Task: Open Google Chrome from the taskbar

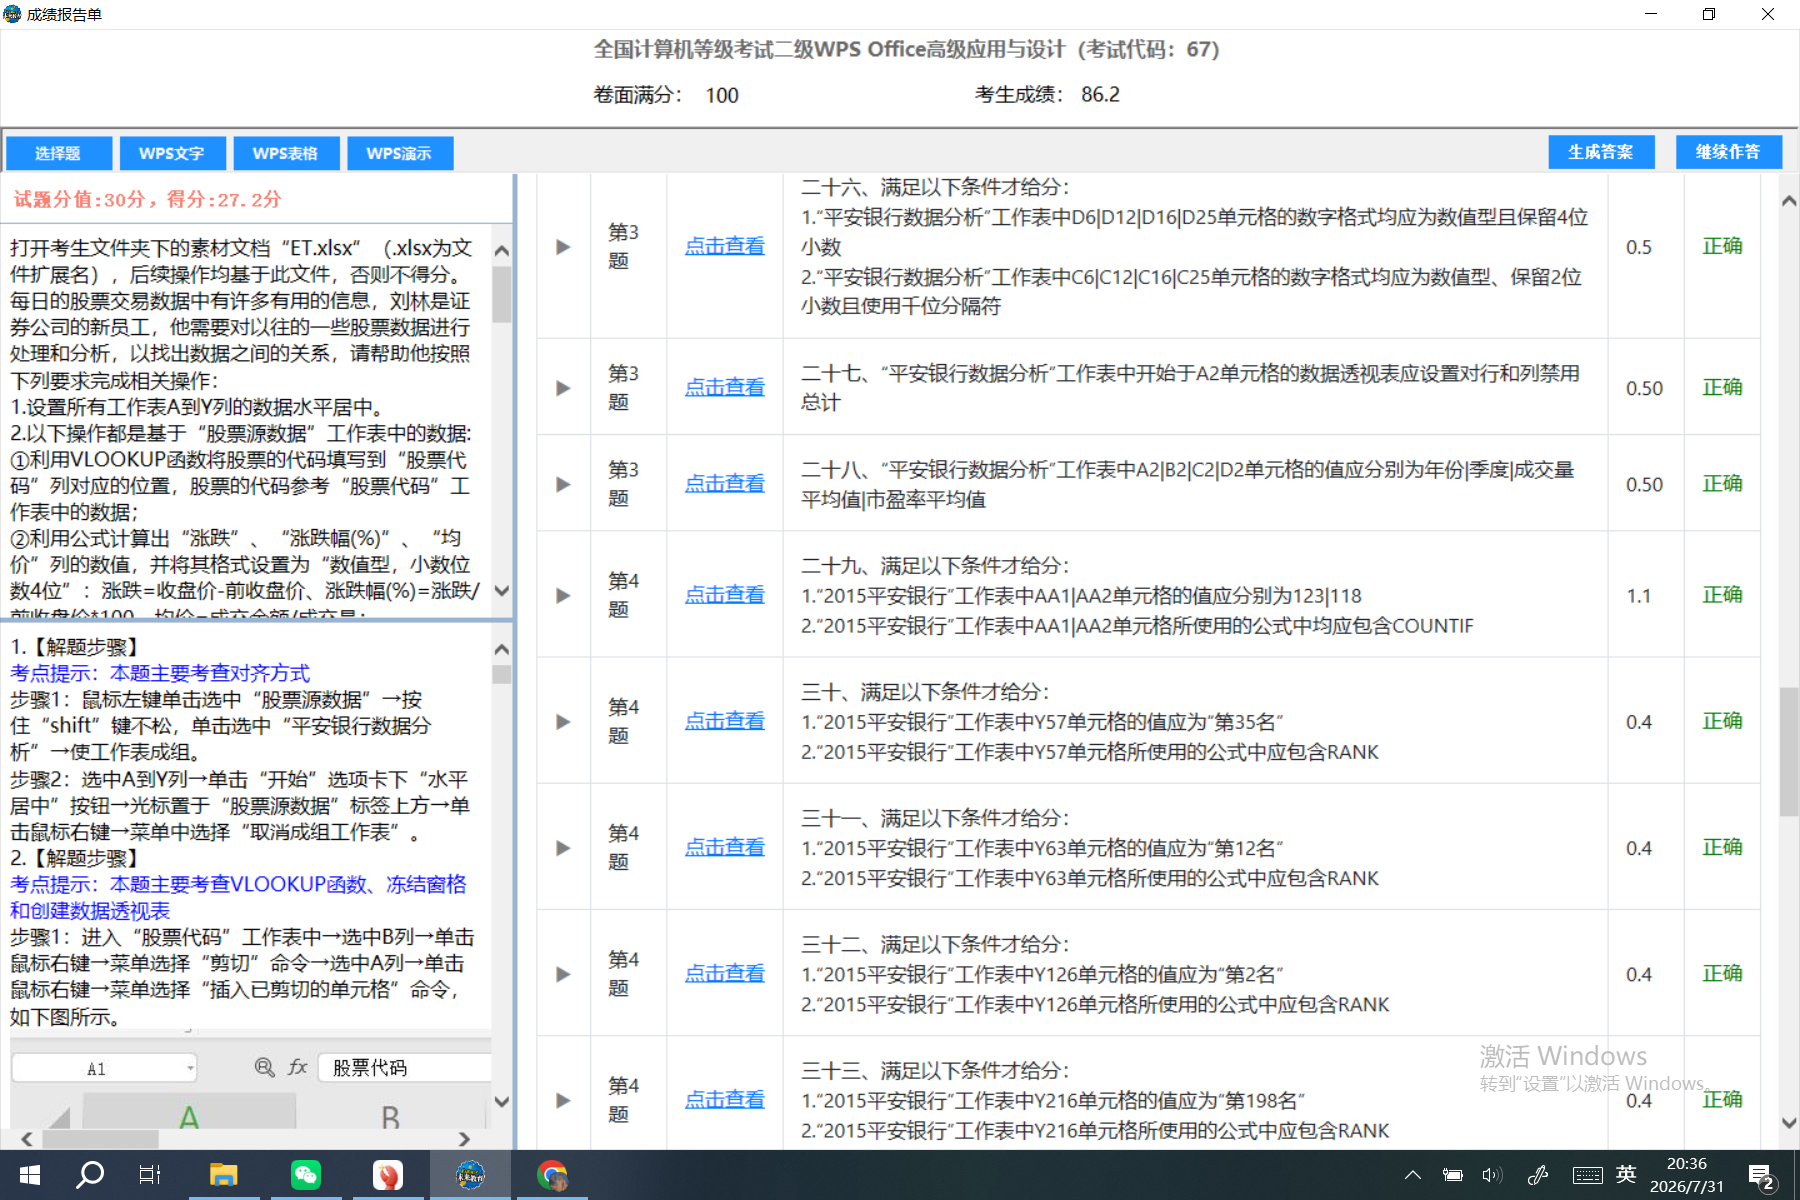Action: pos(552,1175)
